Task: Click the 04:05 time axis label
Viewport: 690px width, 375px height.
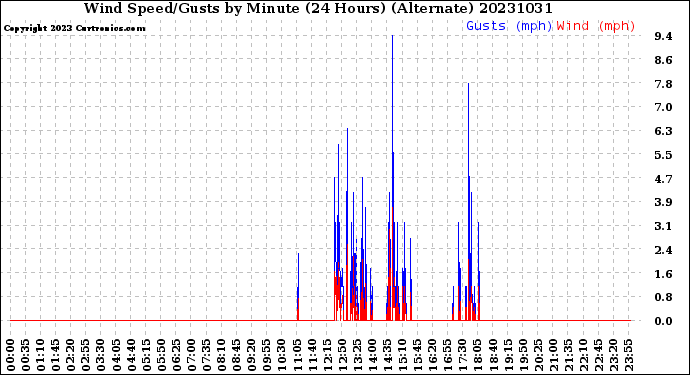Action: click(116, 354)
